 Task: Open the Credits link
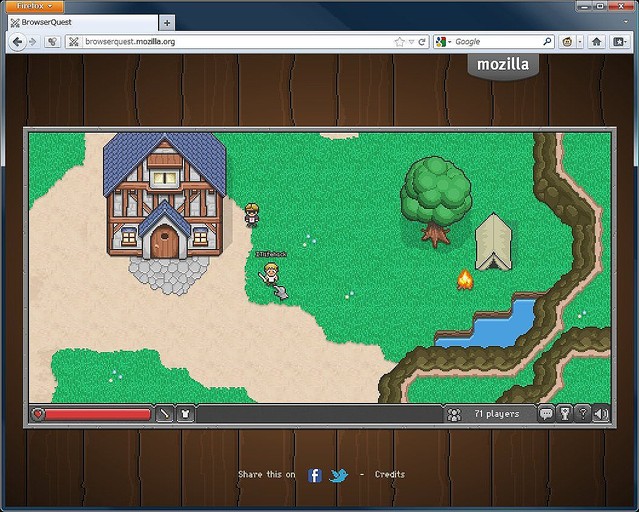[390, 474]
